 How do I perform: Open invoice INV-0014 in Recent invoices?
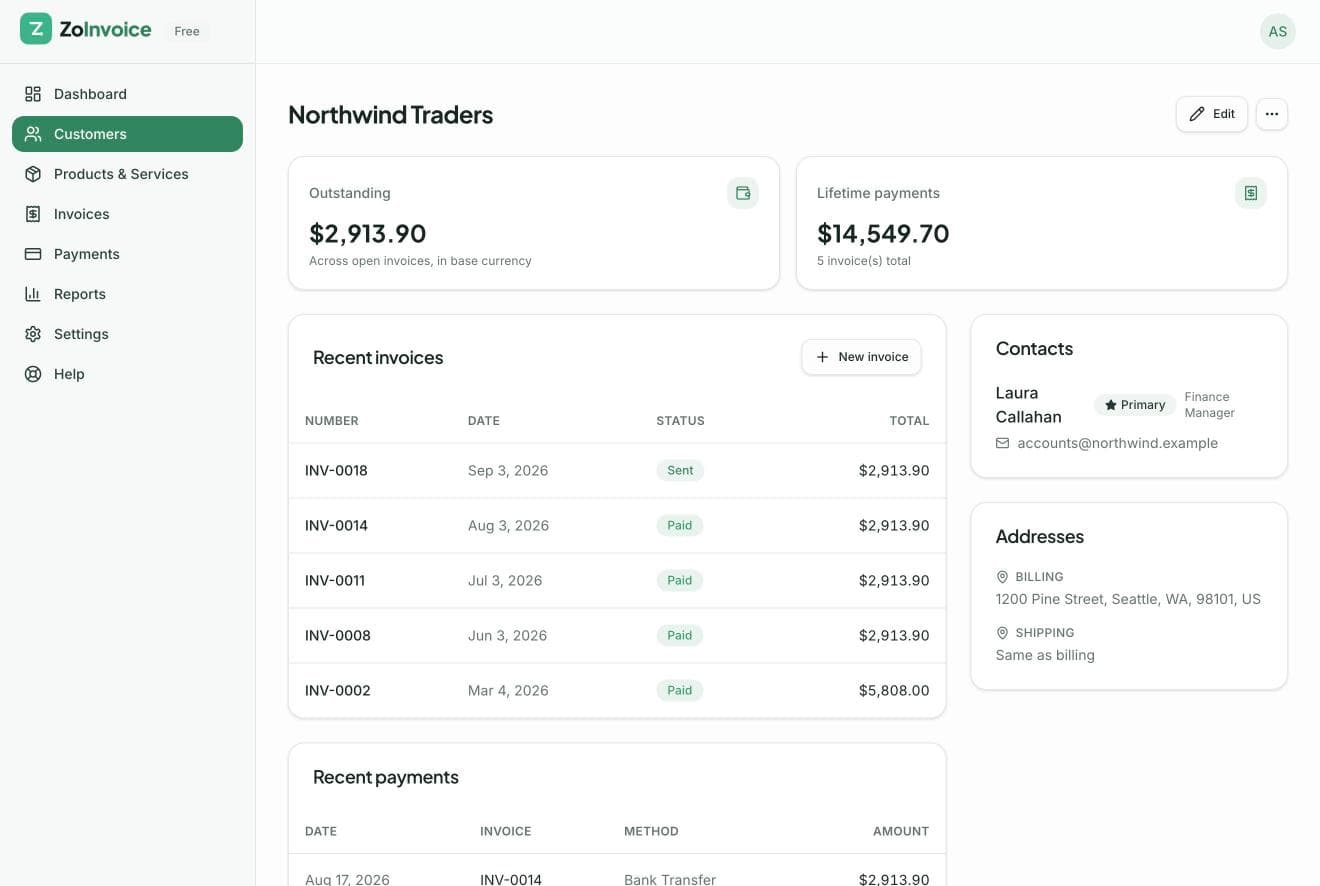coord(336,525)
